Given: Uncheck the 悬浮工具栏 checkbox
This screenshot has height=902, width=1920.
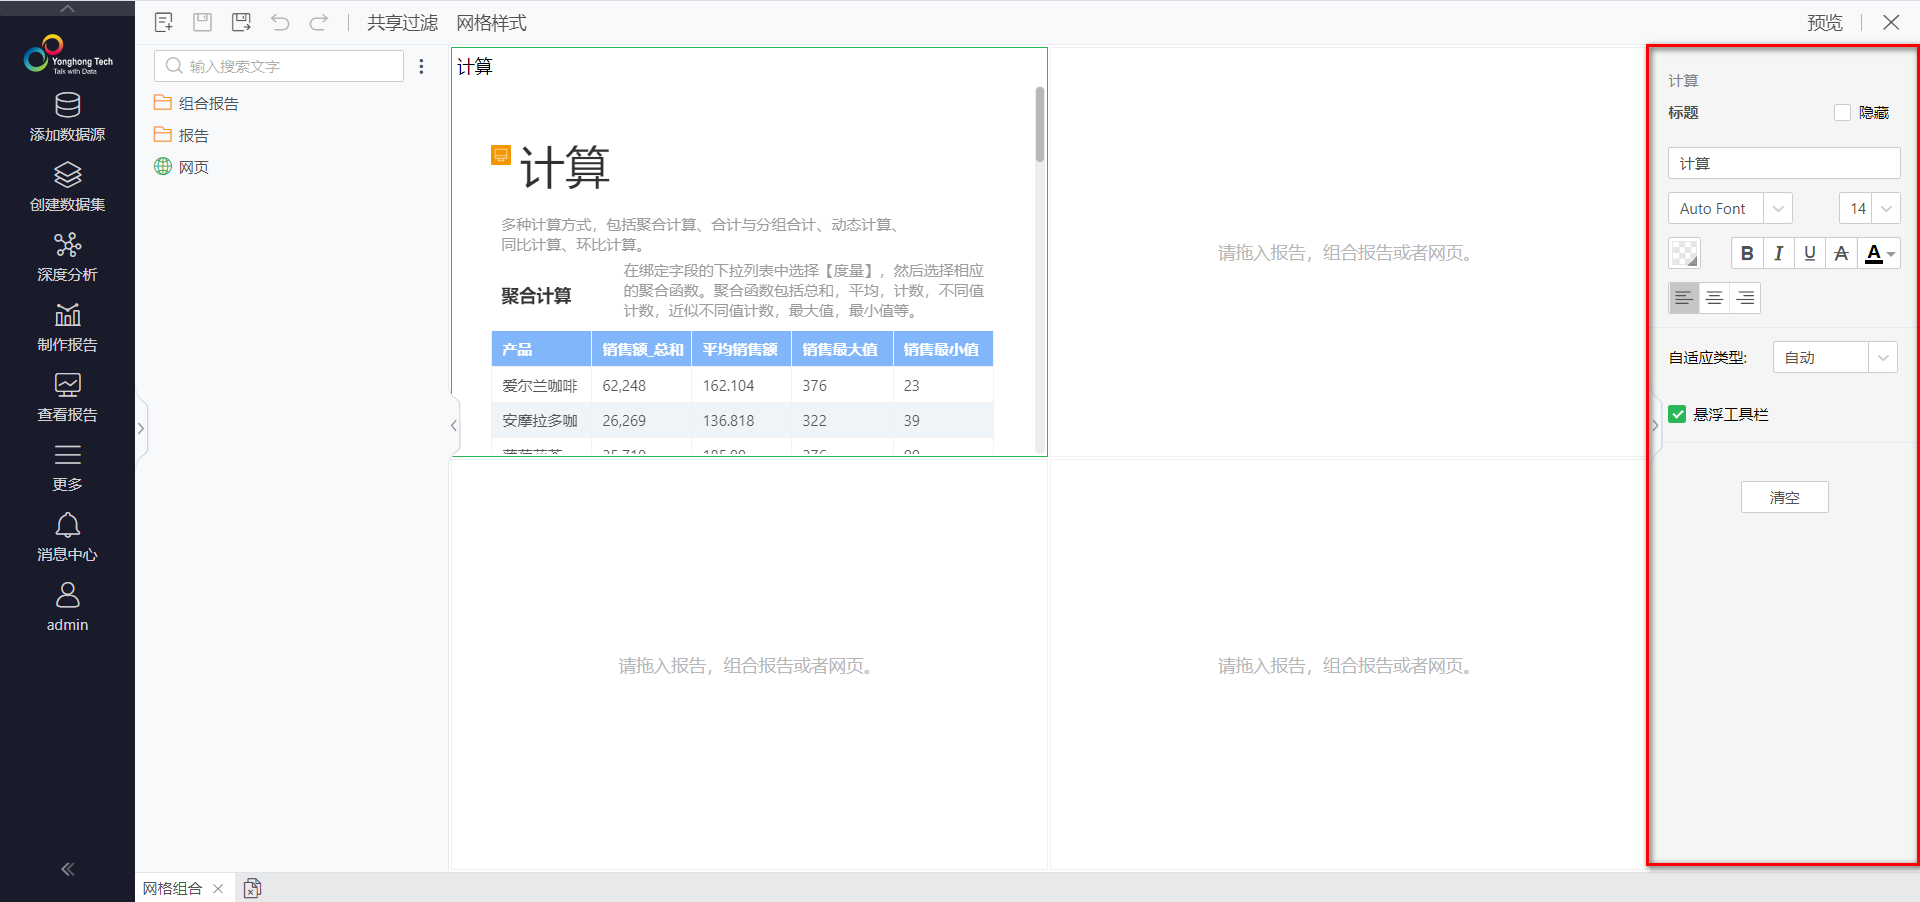Looking at the screenshot, I should click(x=1677, y=414).
